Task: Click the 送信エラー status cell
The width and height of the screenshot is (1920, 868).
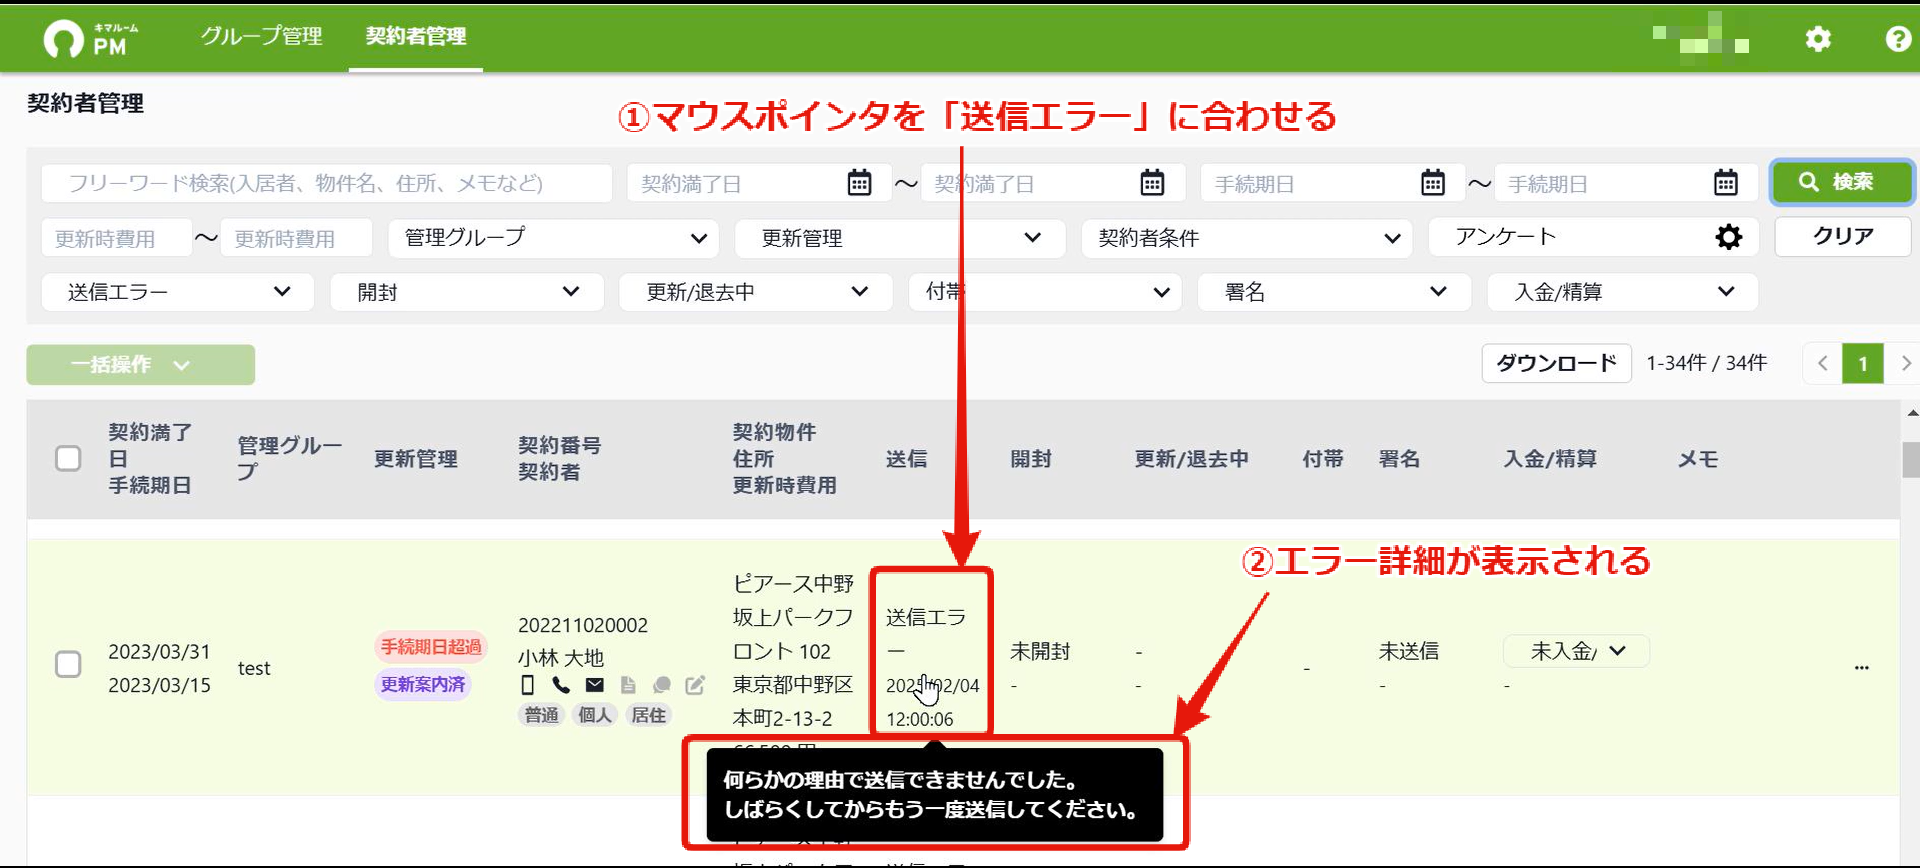Action: pyautogui.click(x=931, y=651)
